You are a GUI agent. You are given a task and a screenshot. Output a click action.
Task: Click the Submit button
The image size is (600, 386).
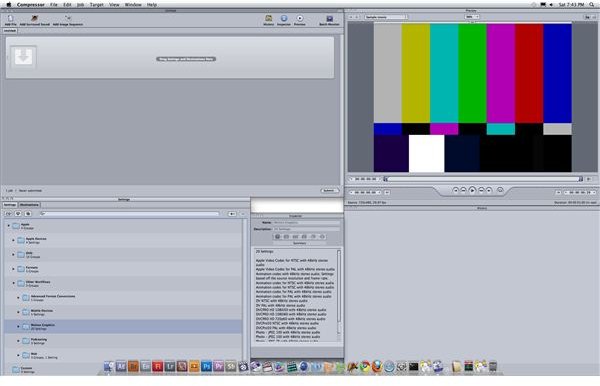[329, 191]
